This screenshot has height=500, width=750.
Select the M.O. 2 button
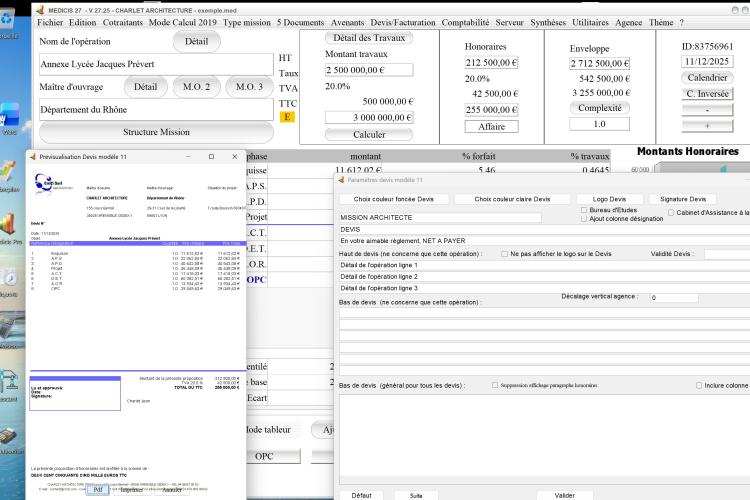click(x=197, y=87)
